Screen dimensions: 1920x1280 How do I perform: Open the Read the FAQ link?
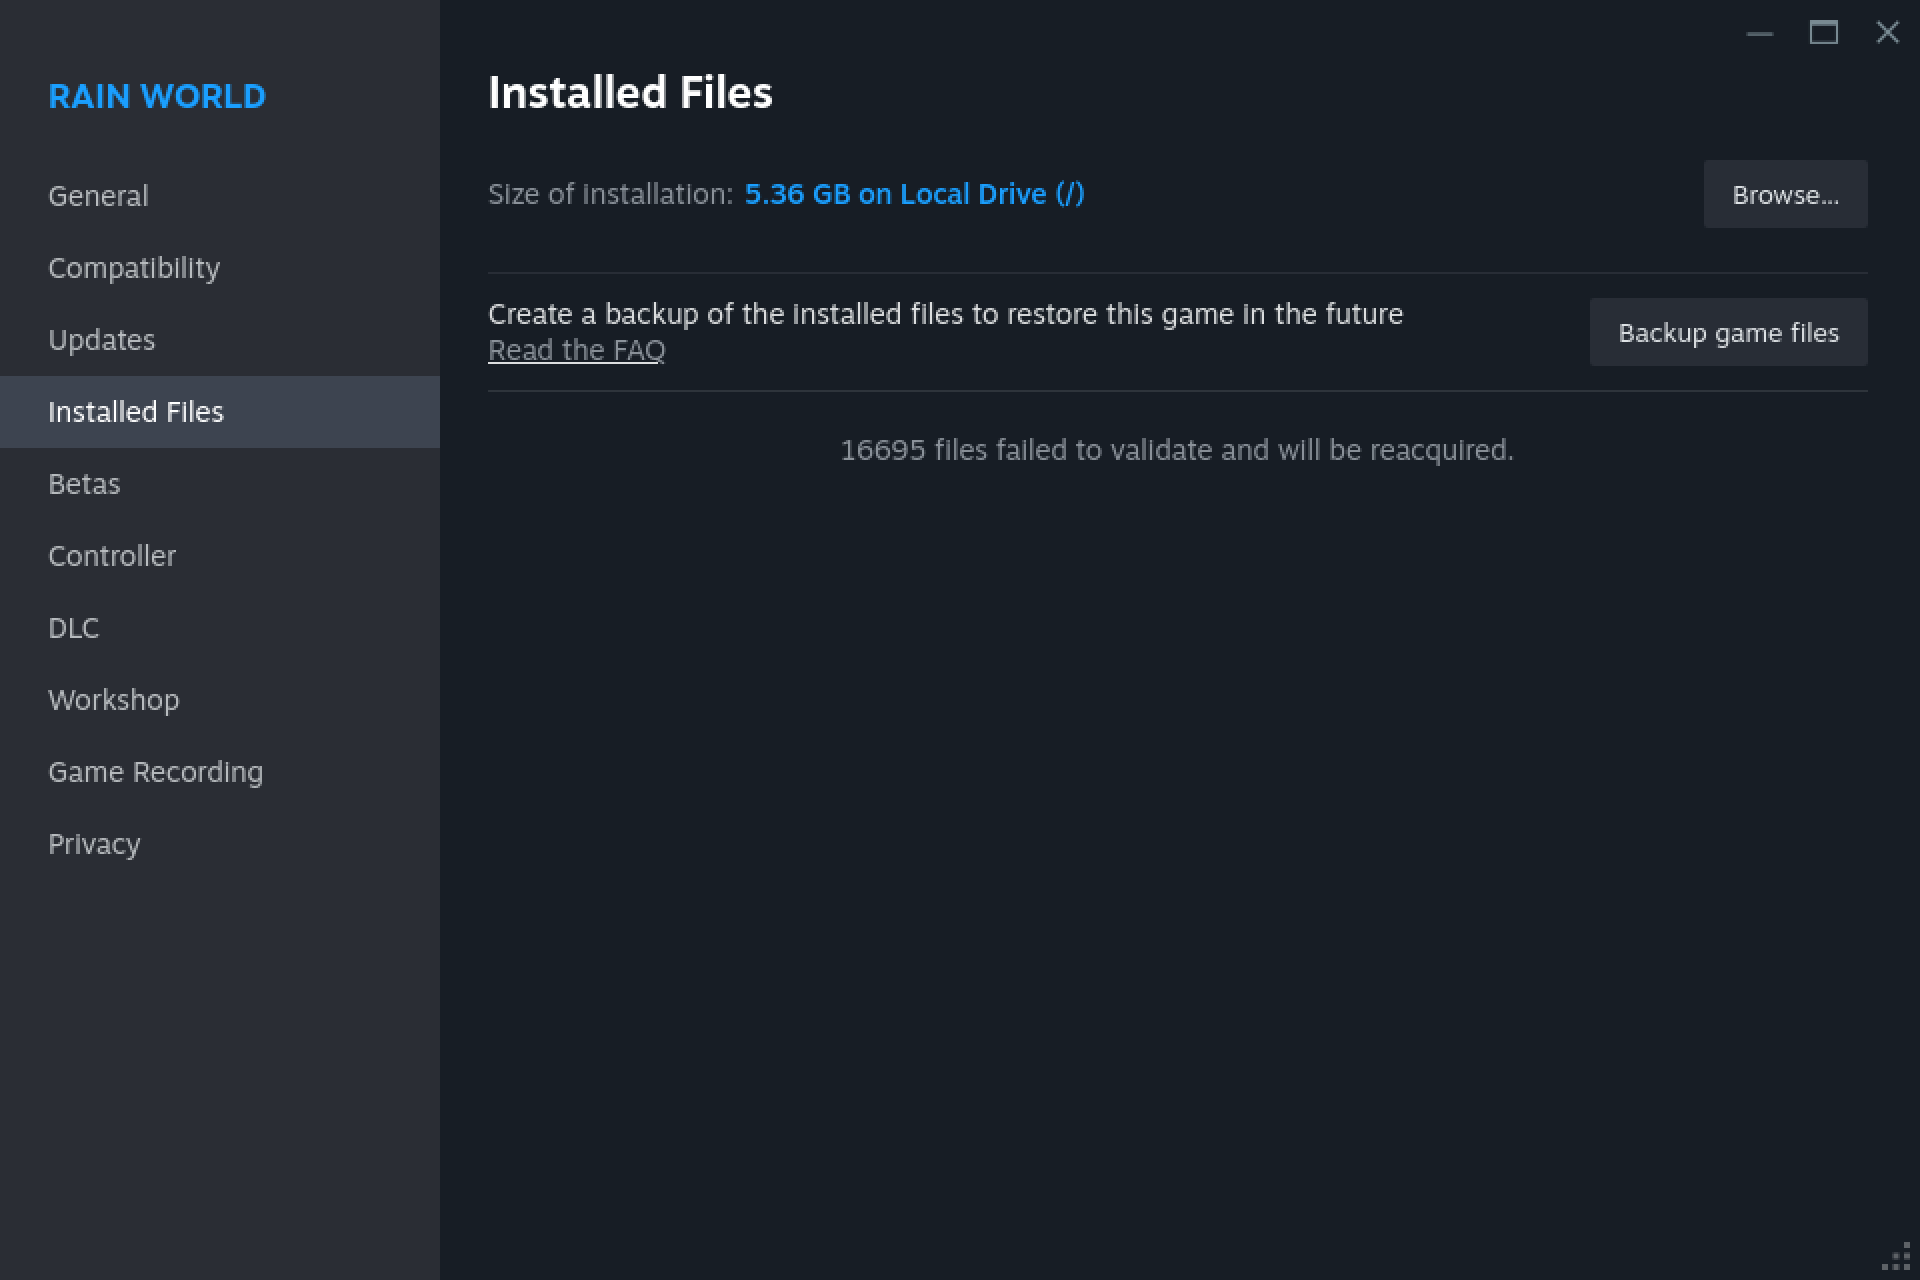tap(576, 350)
